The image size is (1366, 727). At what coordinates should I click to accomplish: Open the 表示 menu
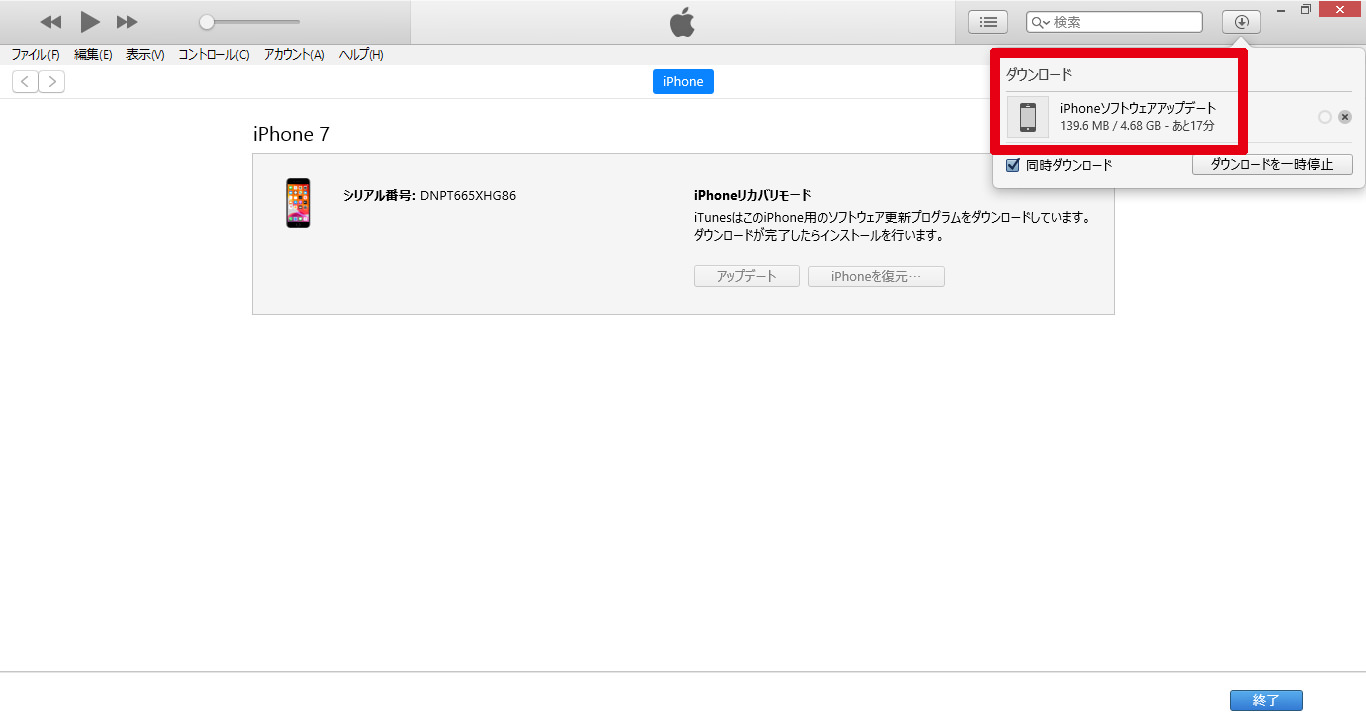coord(145,55)
